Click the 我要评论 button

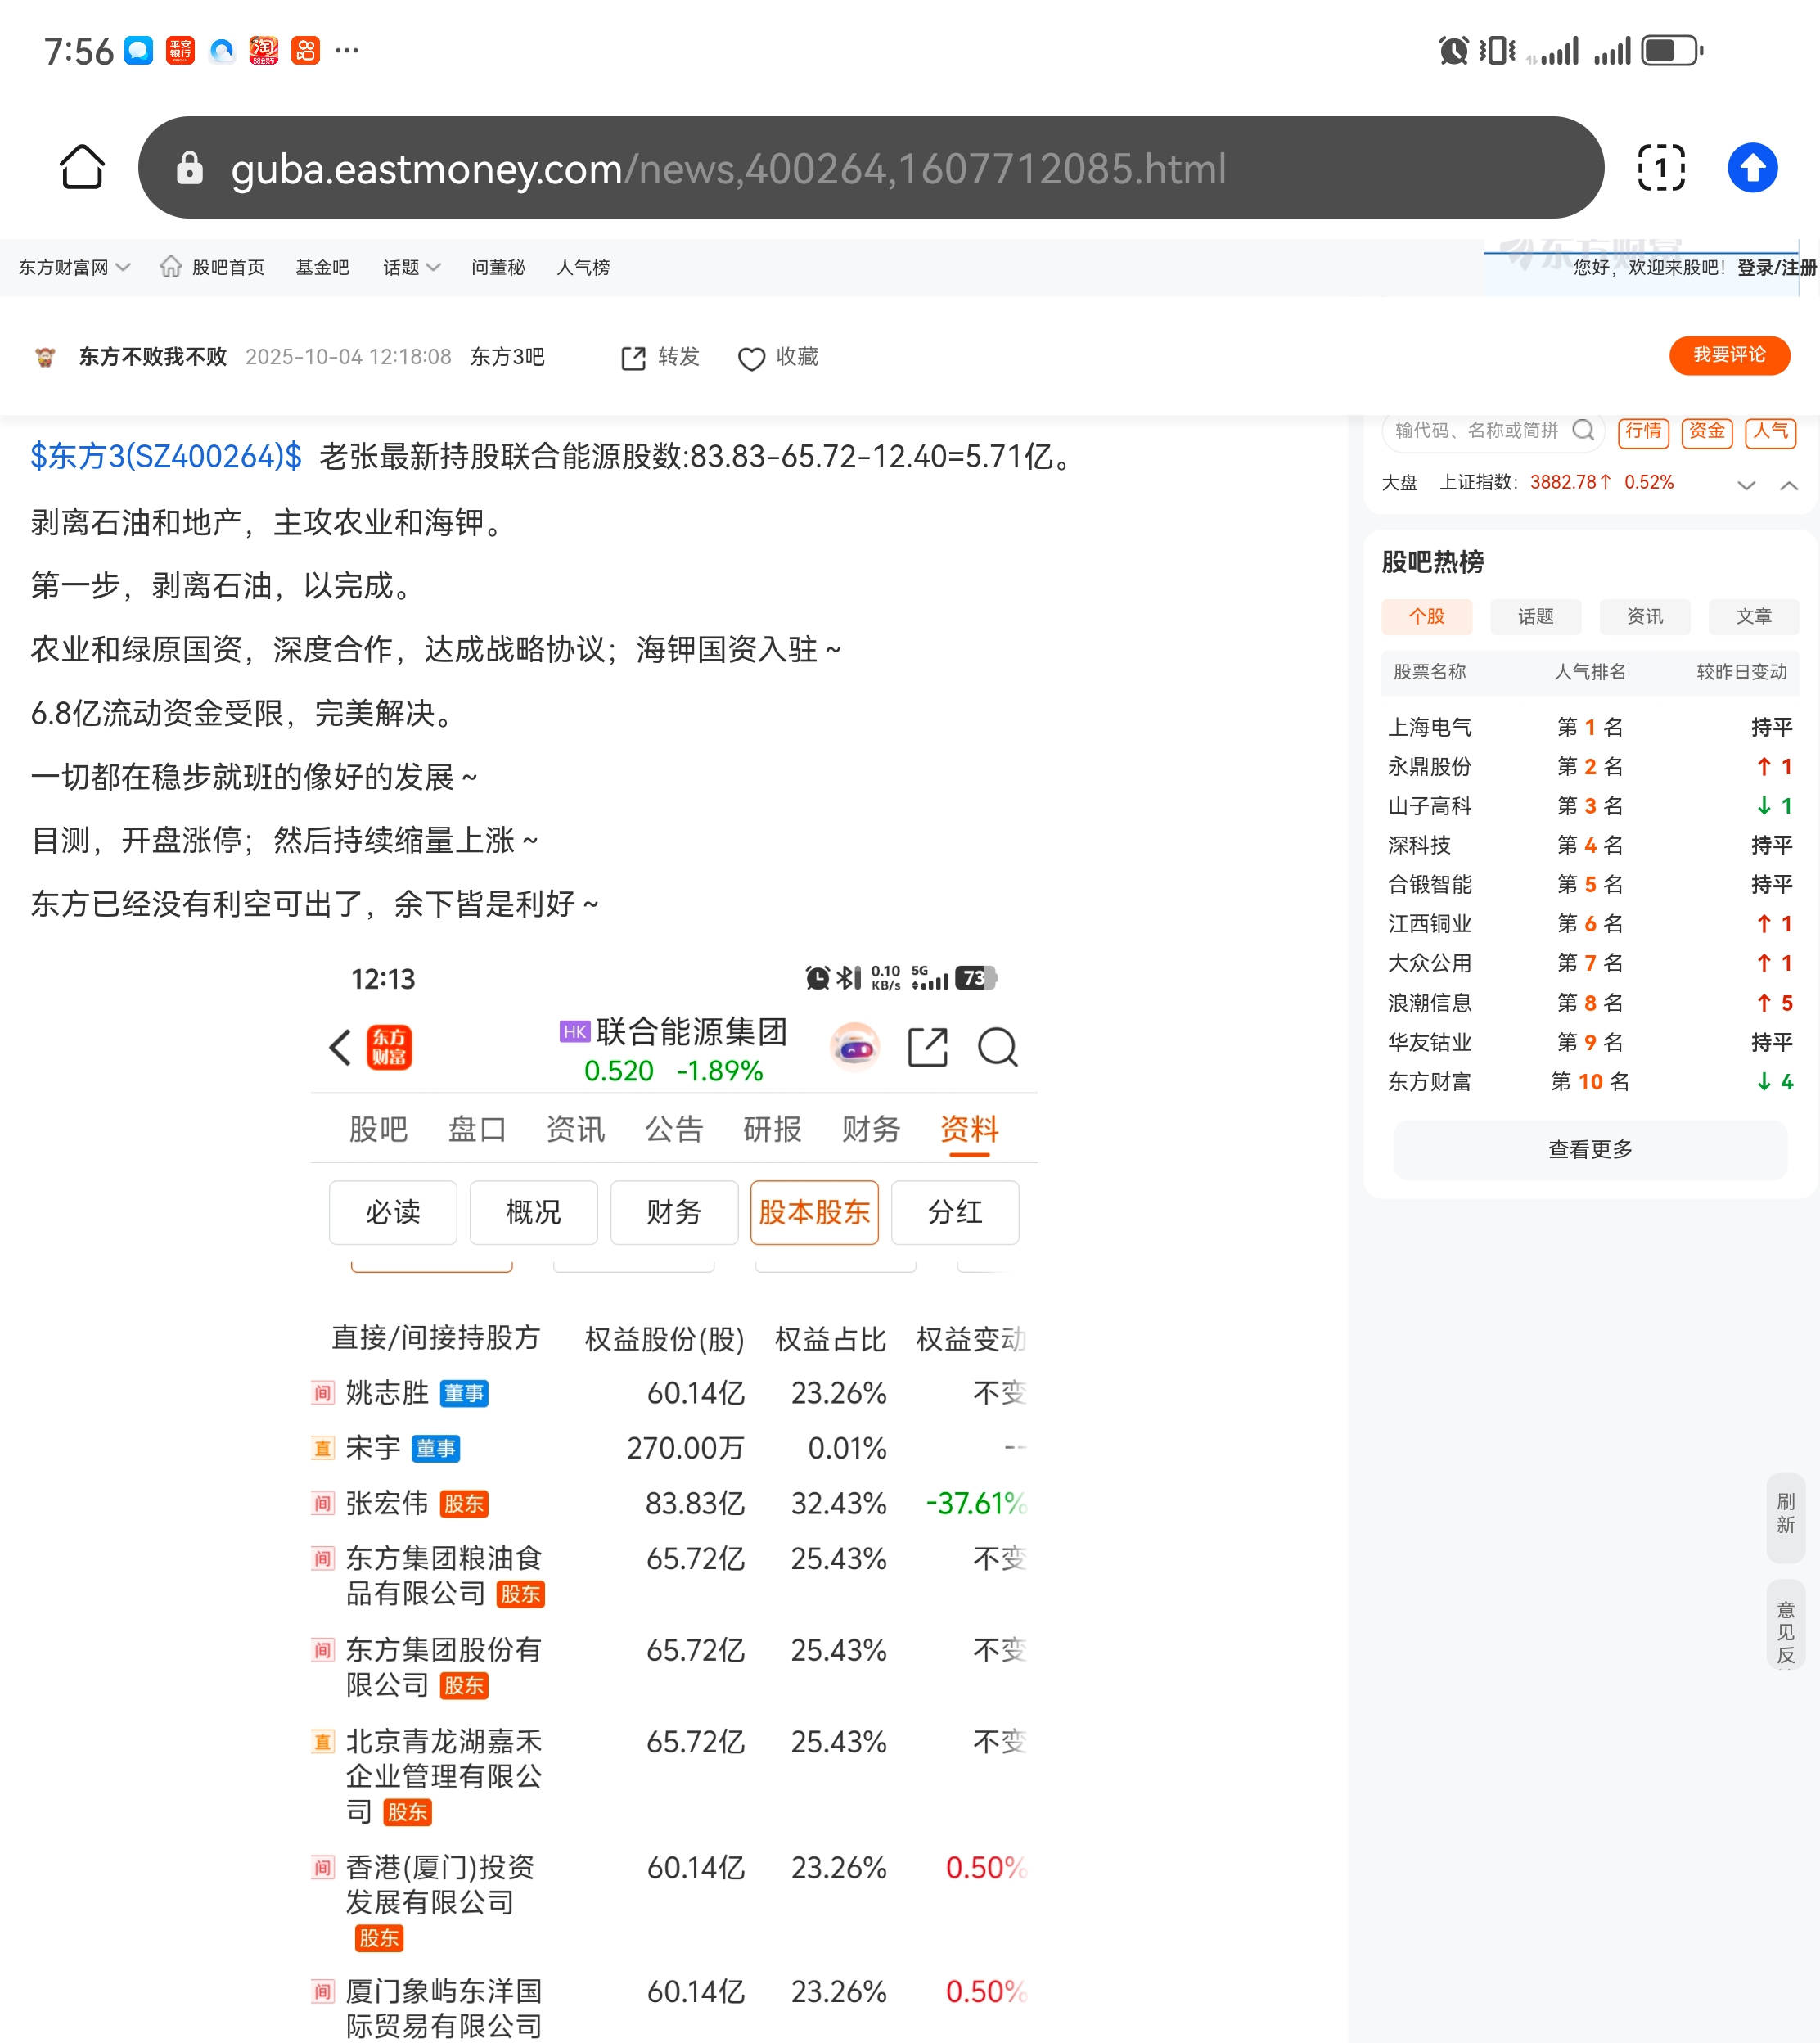pyautogui.click(x=1728, y=355)
